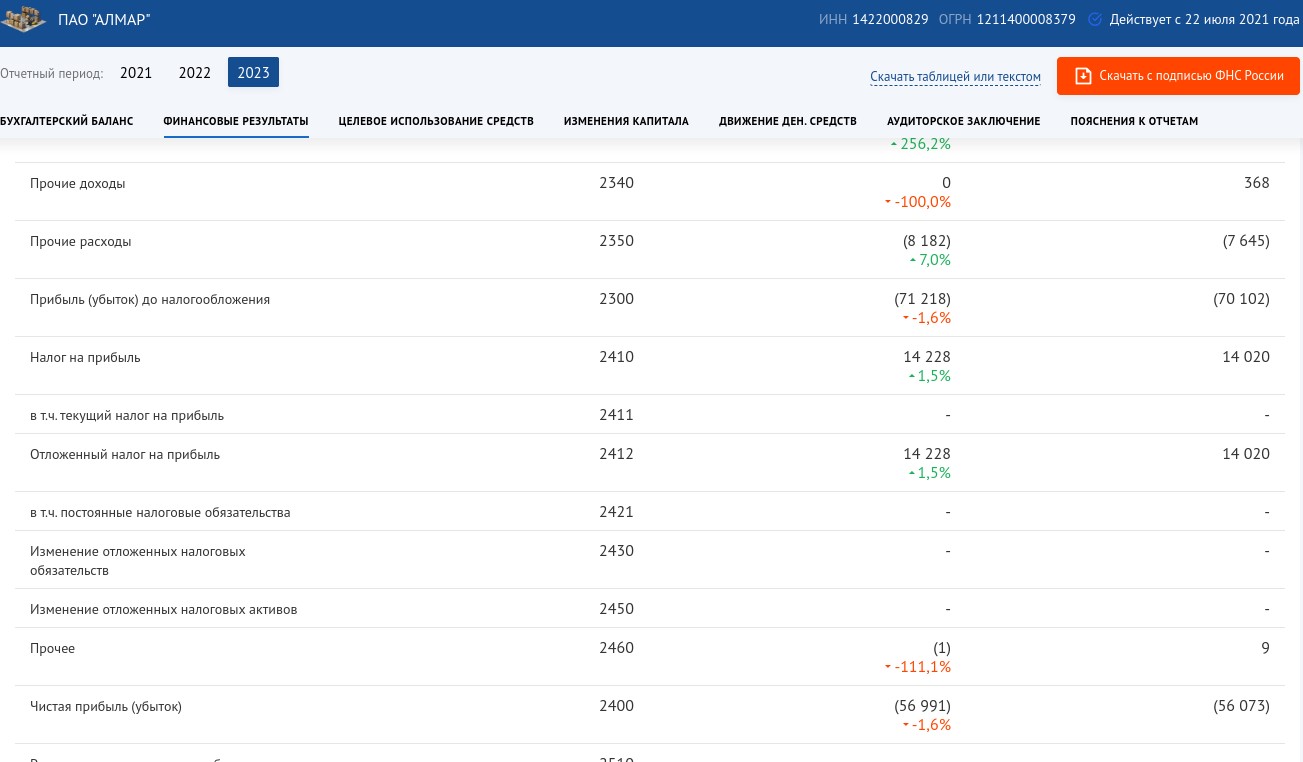The width and height of the screenshot is (1303, 762).
Task: Click the previous-year value (7 645)
Action: 1246,241
